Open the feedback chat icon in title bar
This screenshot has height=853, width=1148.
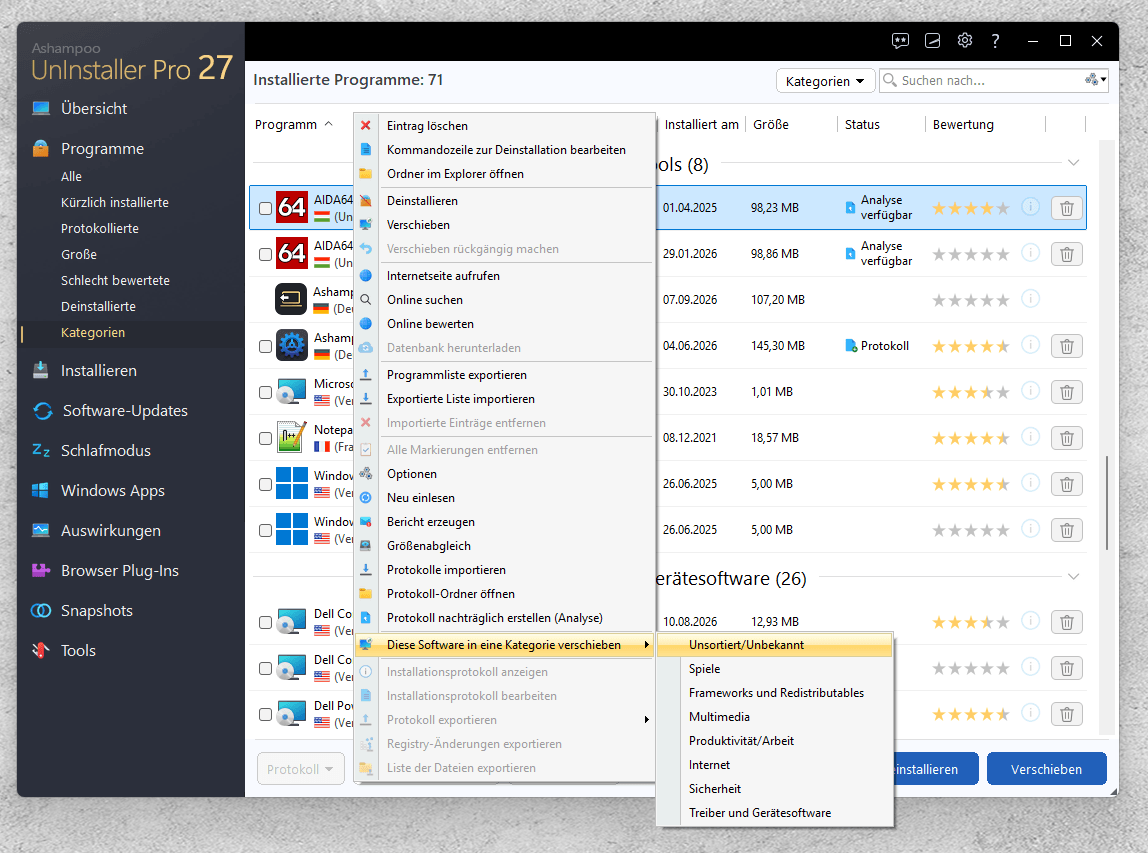point(900,41)
